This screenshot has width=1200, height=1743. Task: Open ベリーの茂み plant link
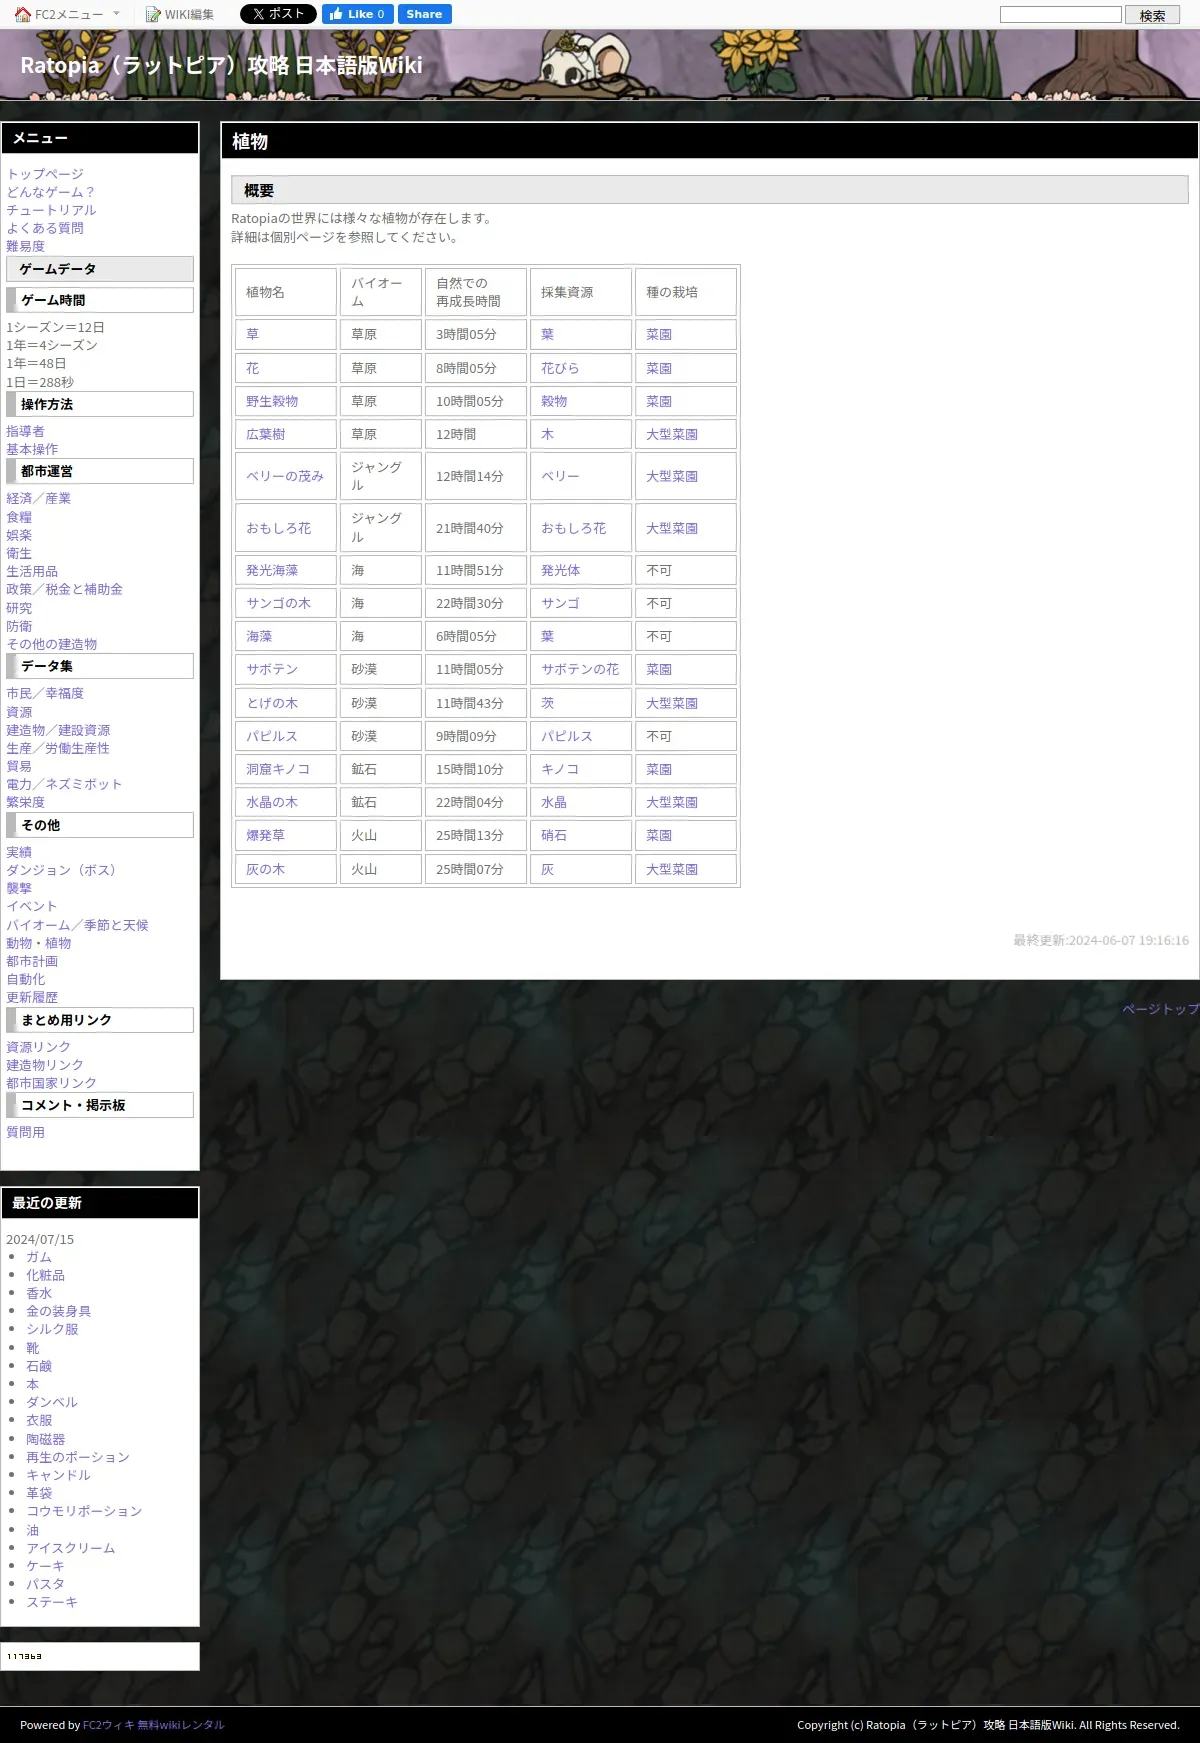pyautogui.click(x=285, y=476)
